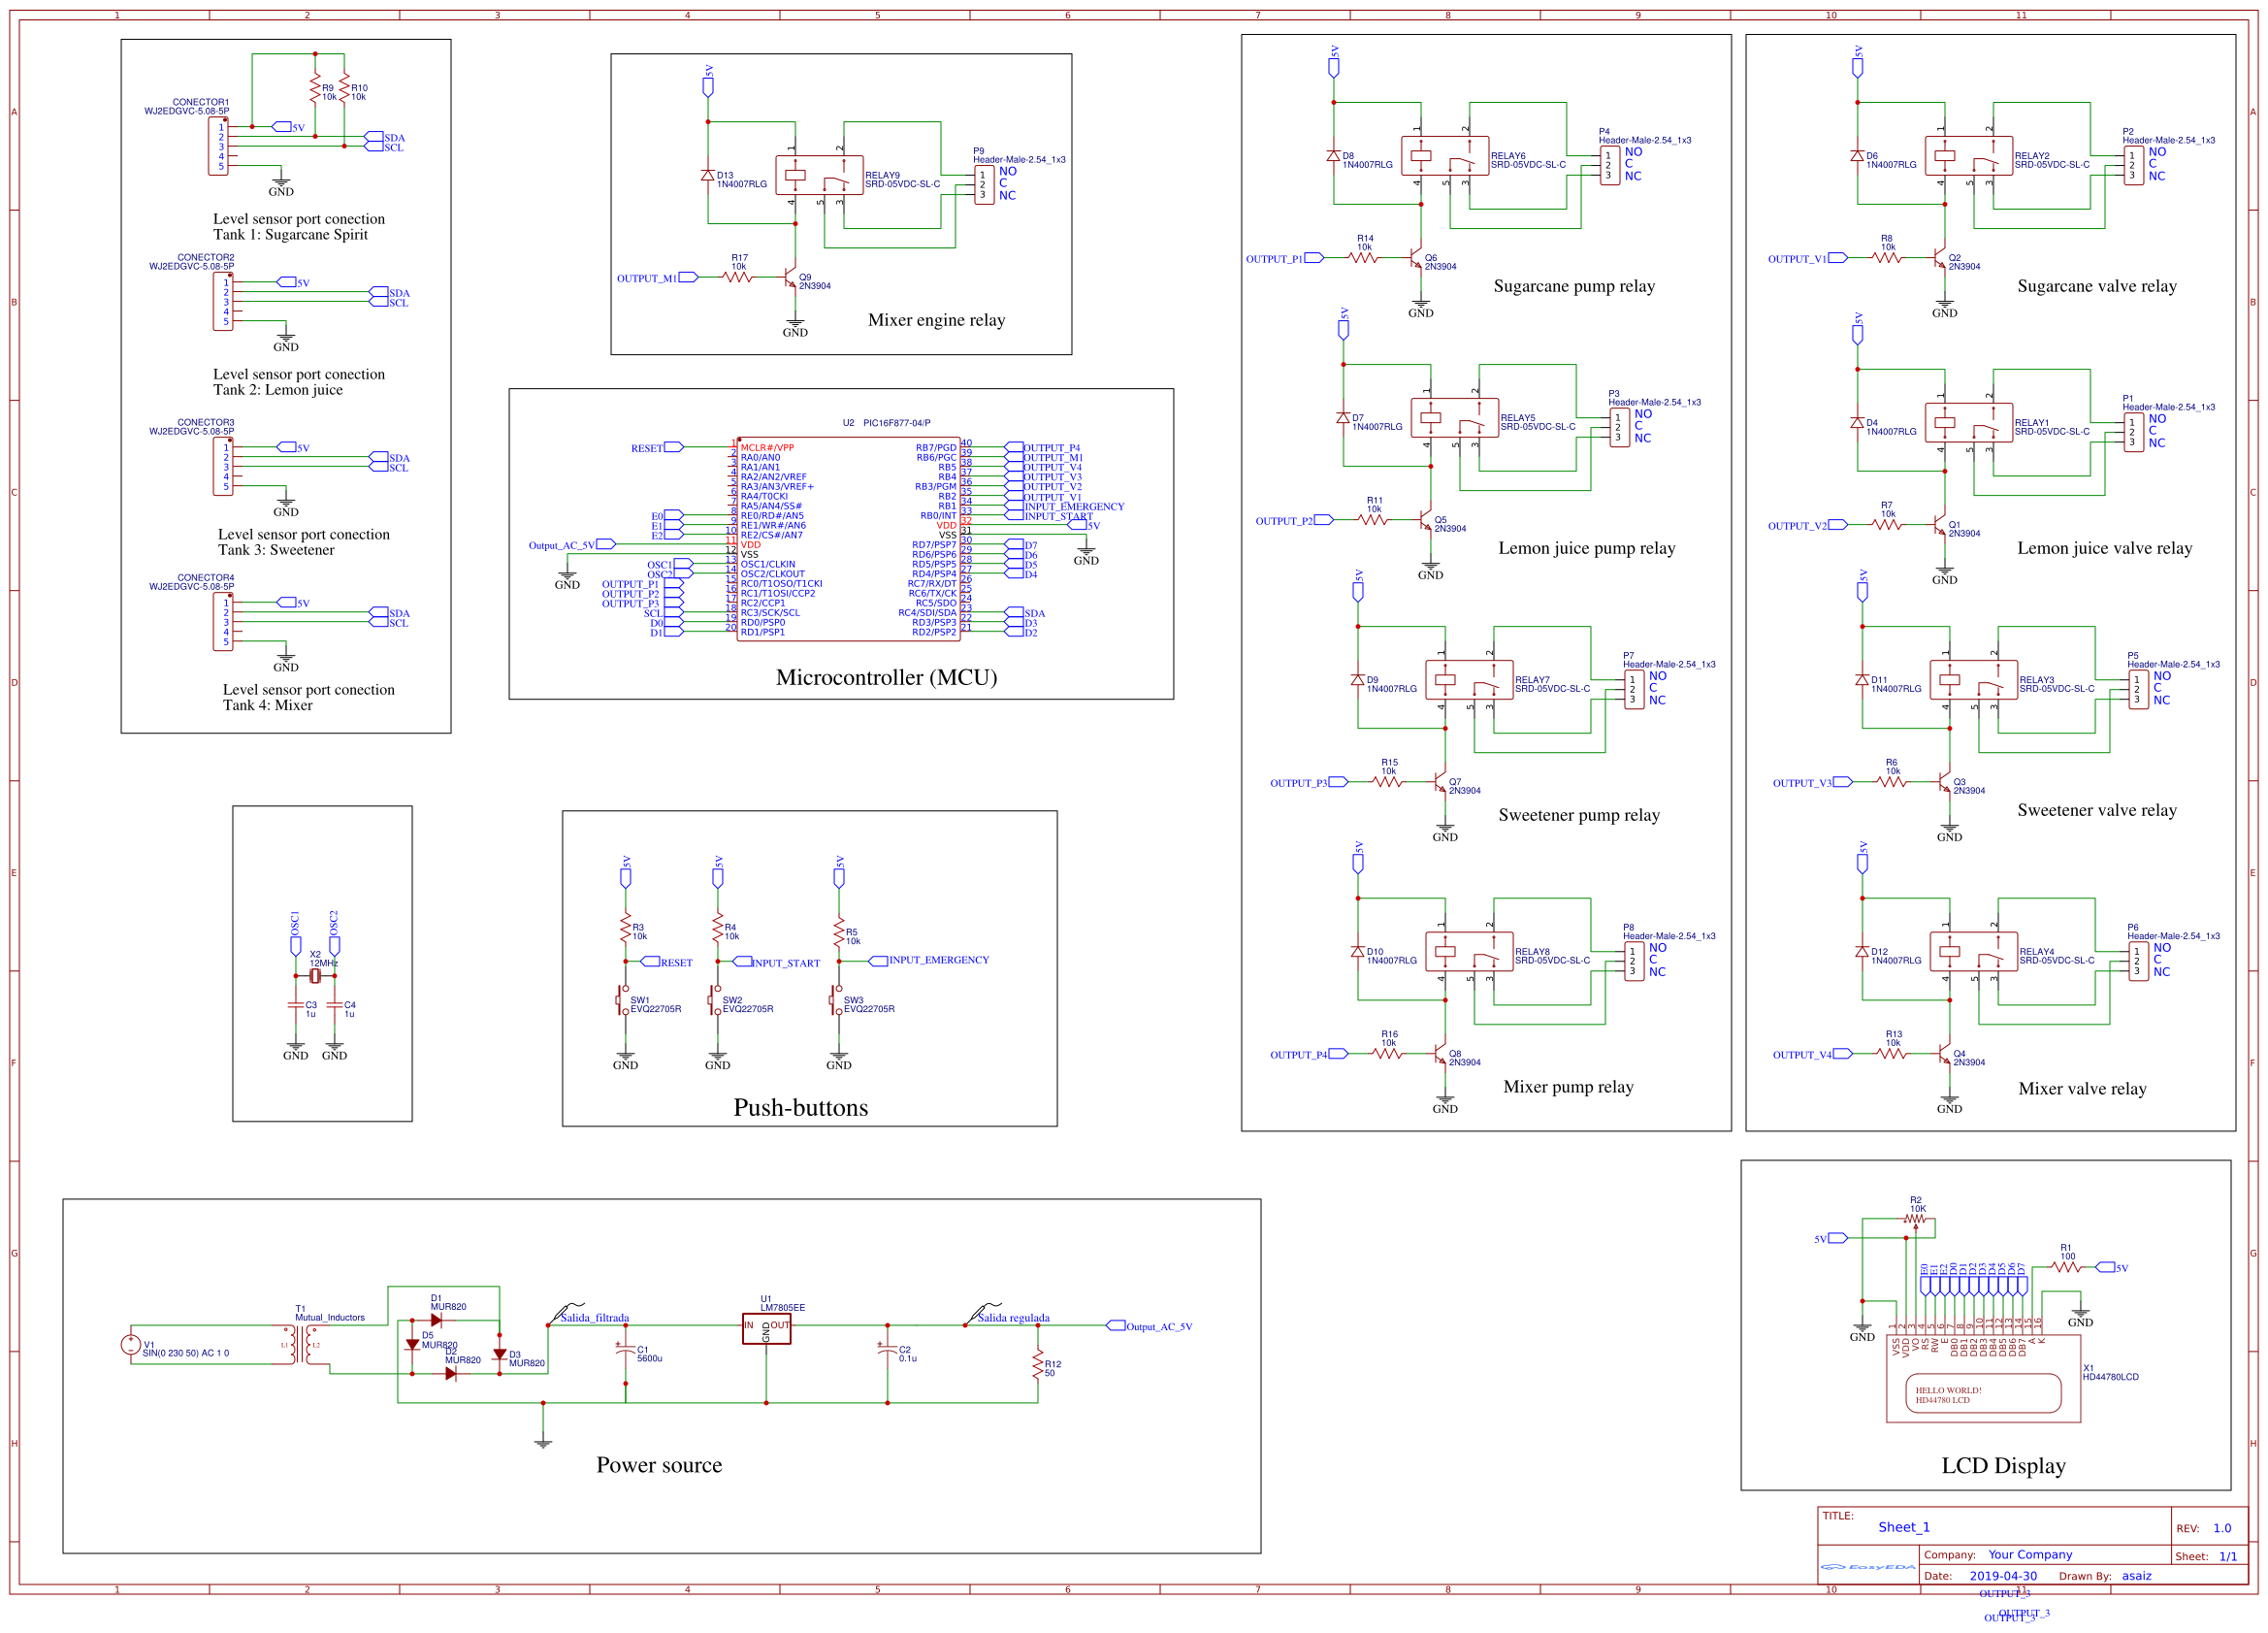2268x1633 pixels.
Task: Click the 12MHz crystal X2
Action: click(x=318, y=978)
